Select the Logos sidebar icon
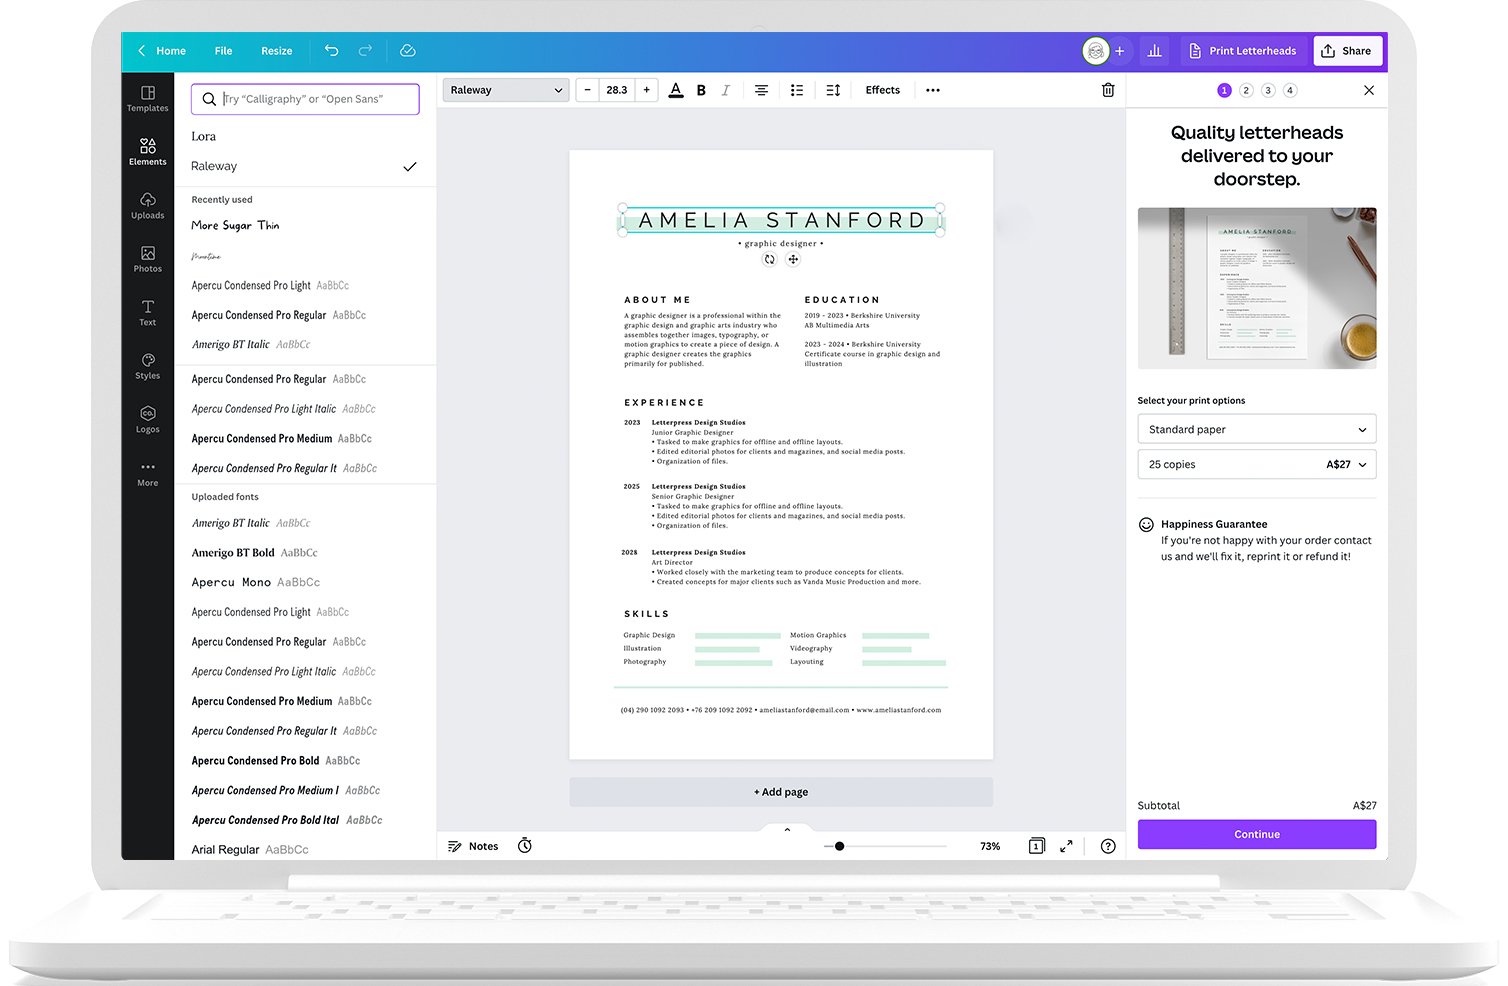1508x986 pixels. tap(147, 421)
